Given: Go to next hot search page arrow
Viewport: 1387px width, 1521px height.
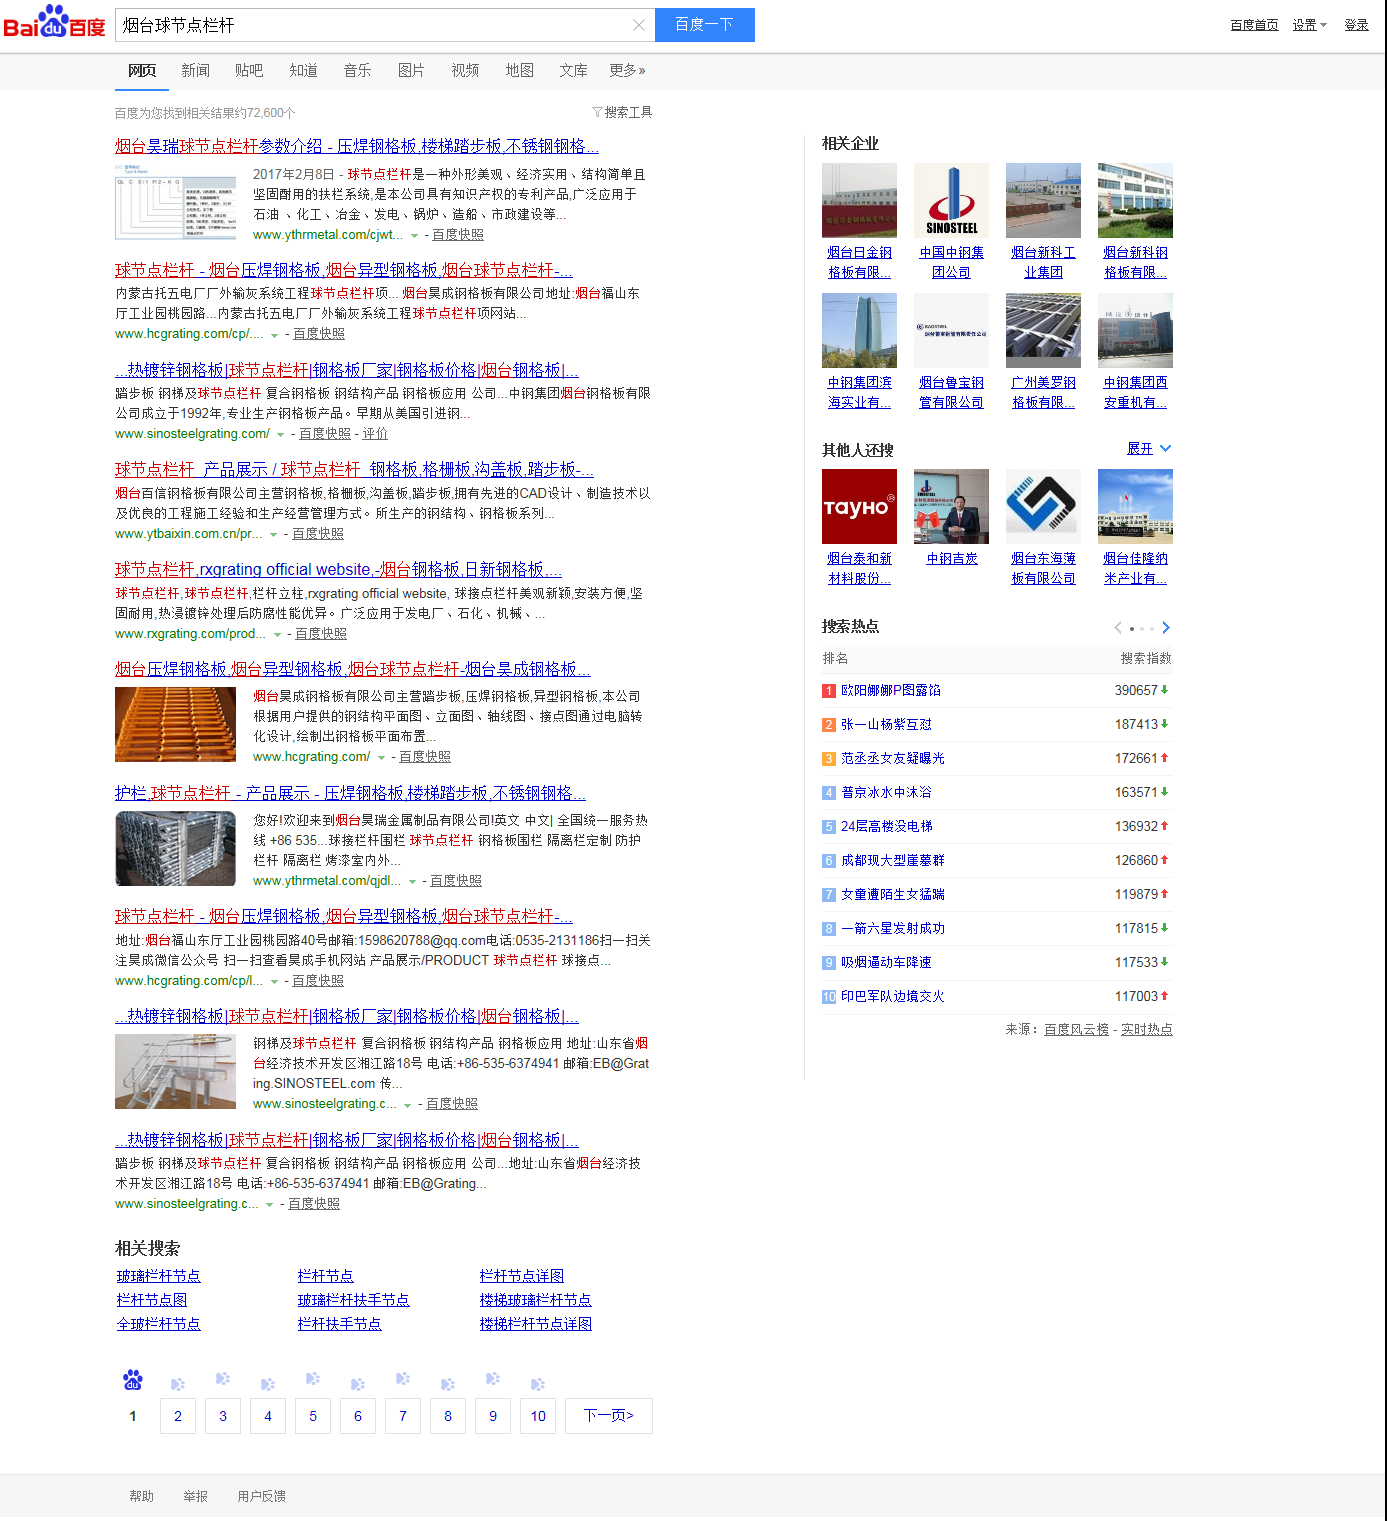Looking at the screenshot, I should click(1165, 628).
